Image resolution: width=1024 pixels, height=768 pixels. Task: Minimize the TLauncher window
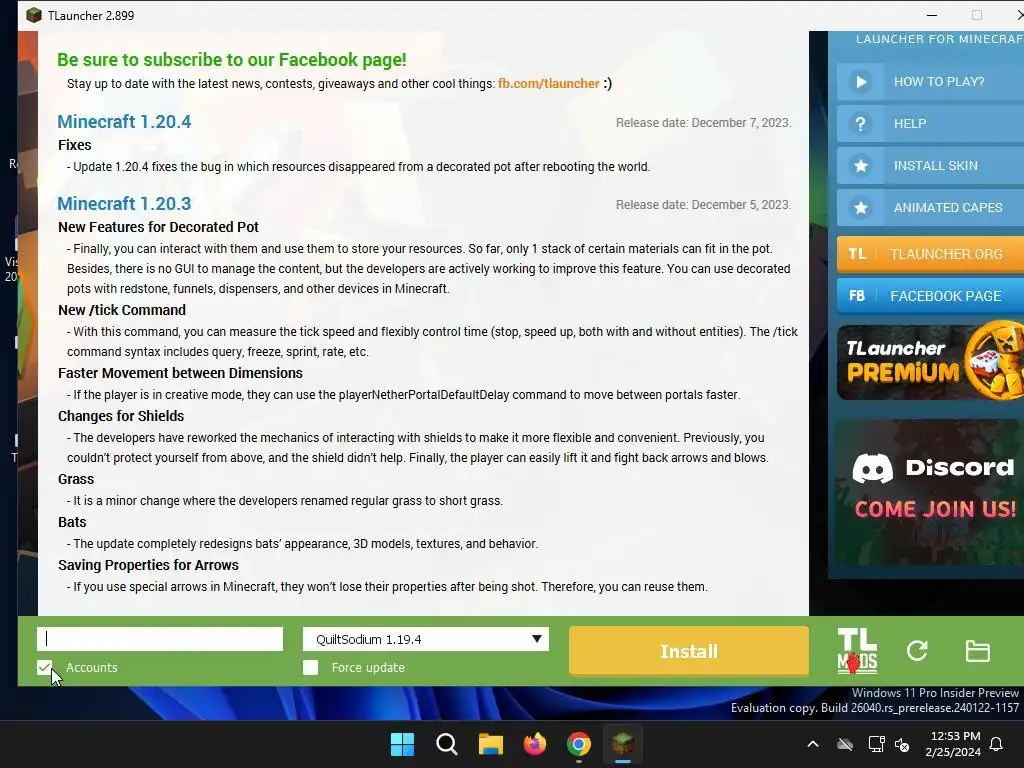932,15
